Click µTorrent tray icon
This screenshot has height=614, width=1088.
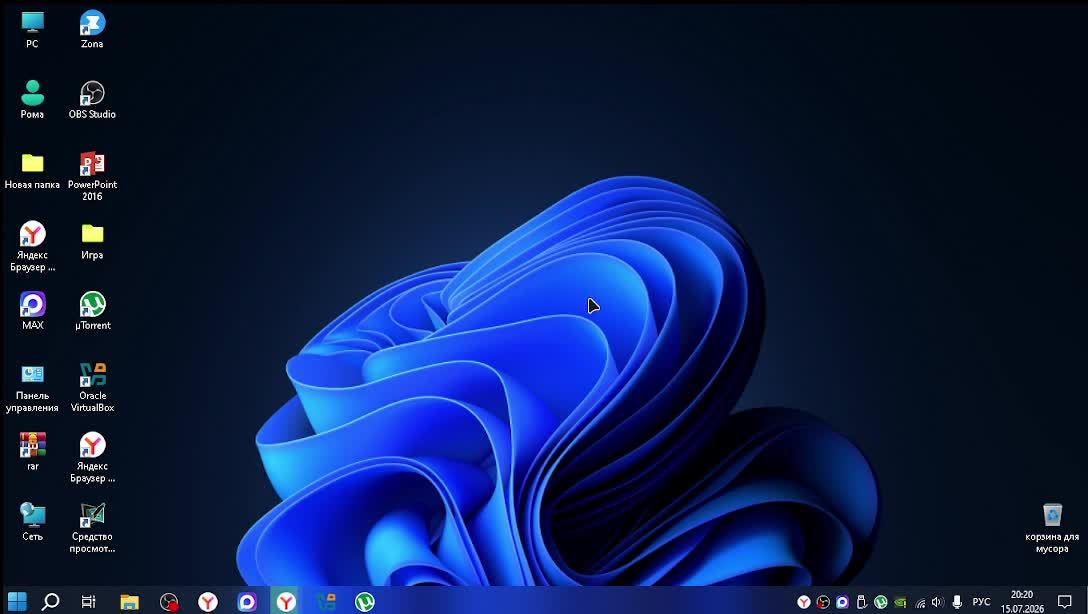pyautogui.click(x=881, y=602)
